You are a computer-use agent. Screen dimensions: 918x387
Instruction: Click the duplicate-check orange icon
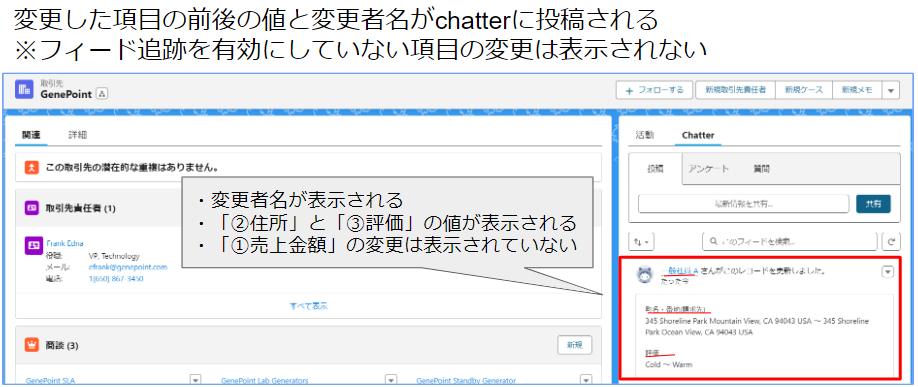point(32,168)
